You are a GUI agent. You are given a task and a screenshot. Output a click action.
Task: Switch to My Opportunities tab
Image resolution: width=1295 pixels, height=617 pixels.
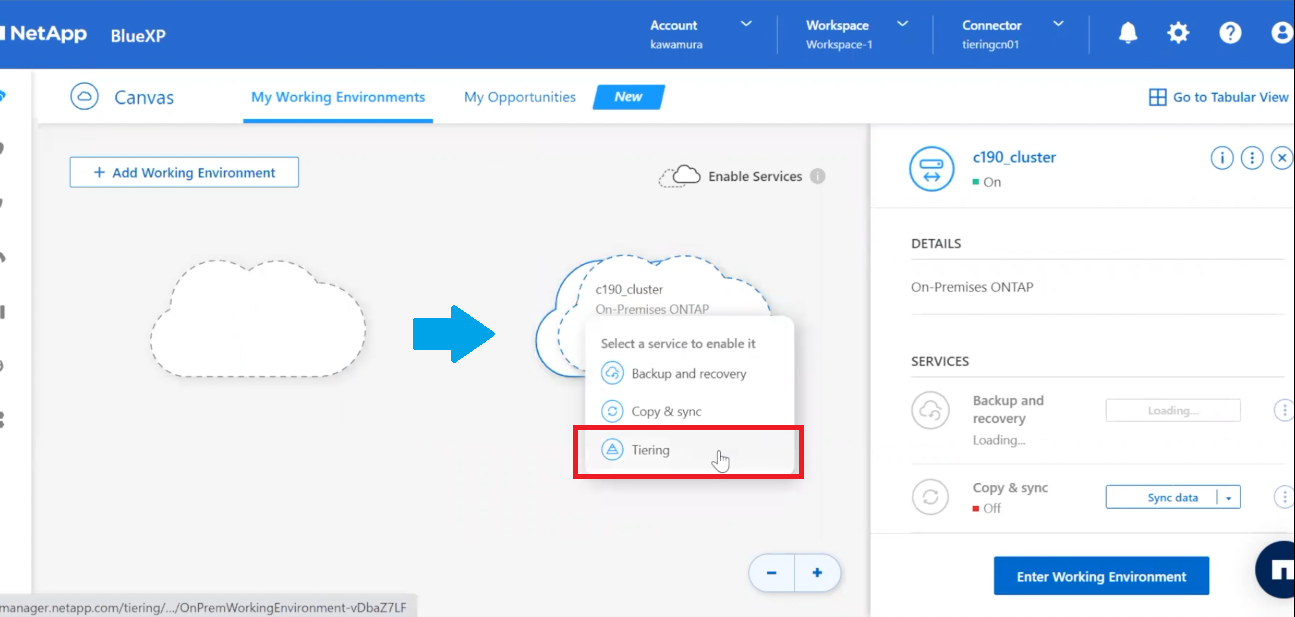click(520, 97)
